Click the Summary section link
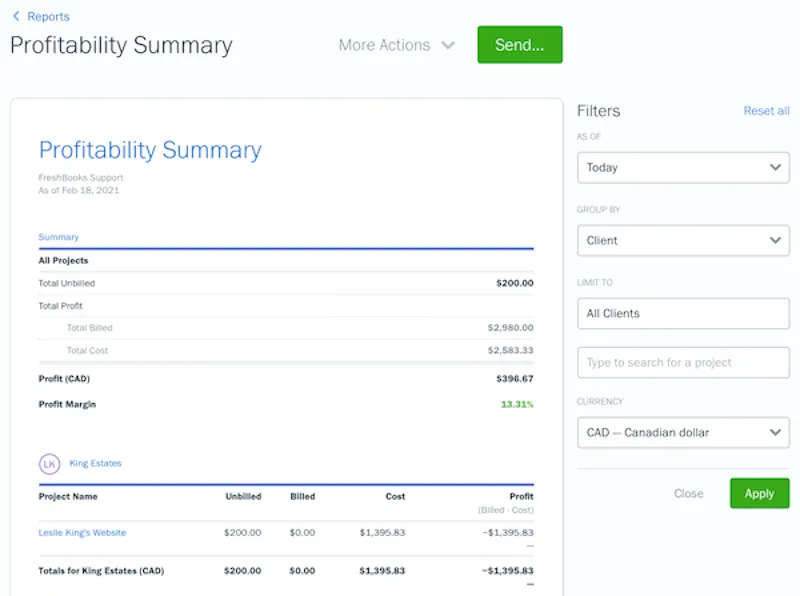This screenshot has width=800, height=596. pyautogui.click(x=58, y=237)
